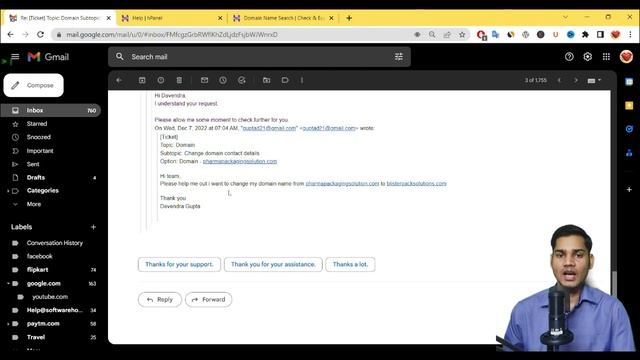Open Google Tasks side panel
This screenshot has width=640, height=360.
(x=629, y=129)
